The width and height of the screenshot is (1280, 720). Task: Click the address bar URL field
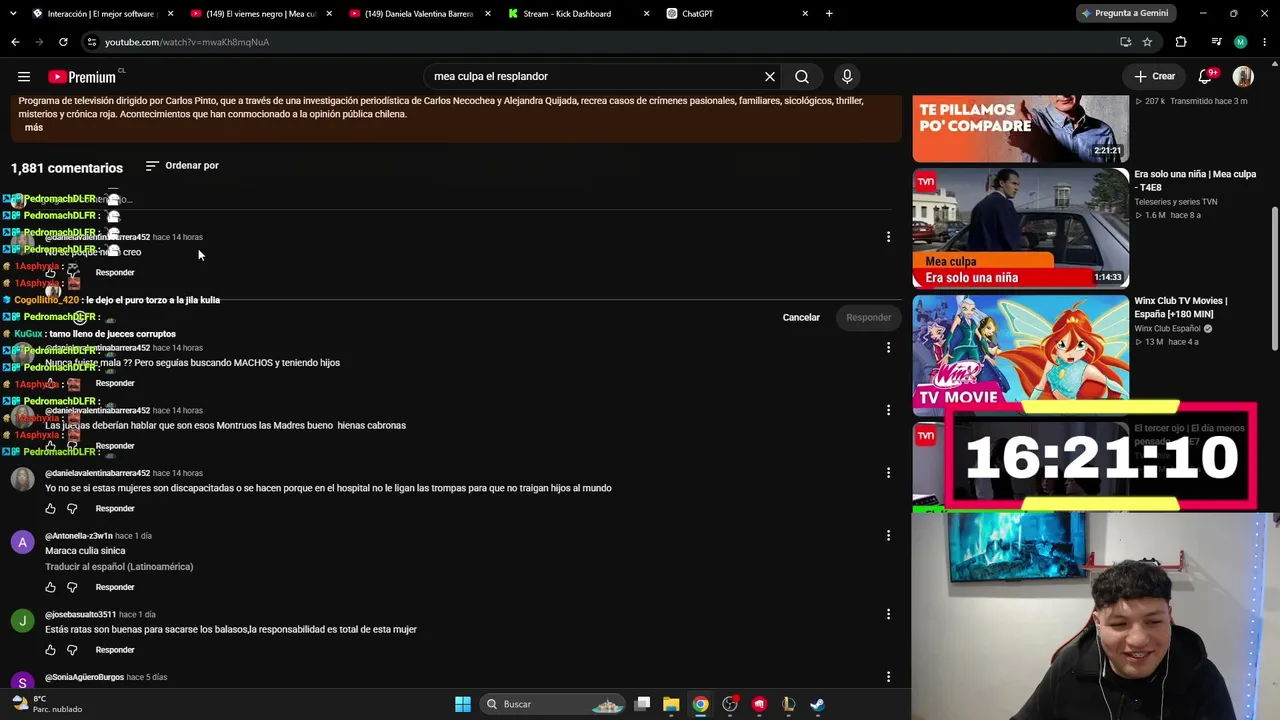[x=600, y=42]
